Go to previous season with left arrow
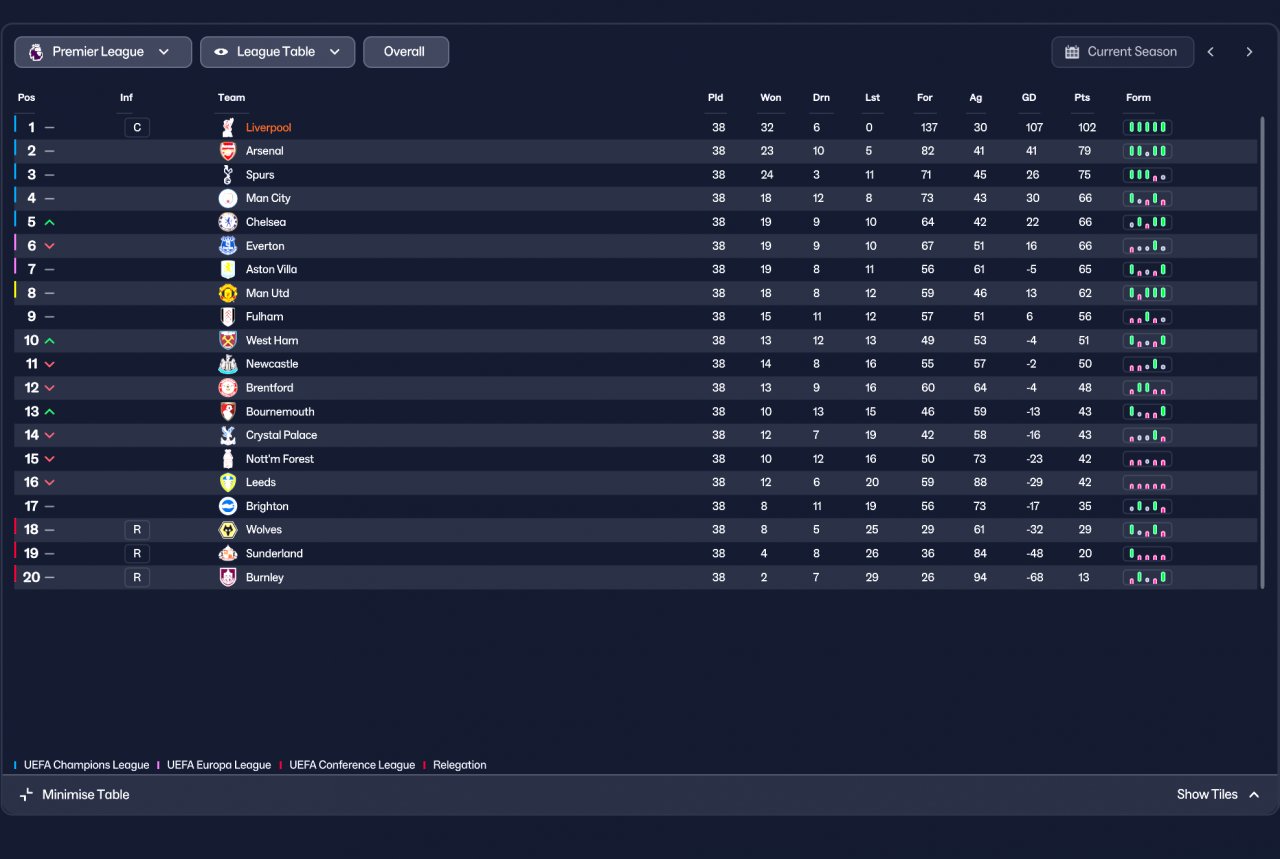1280x859 pixels. tap(1211, 52)
